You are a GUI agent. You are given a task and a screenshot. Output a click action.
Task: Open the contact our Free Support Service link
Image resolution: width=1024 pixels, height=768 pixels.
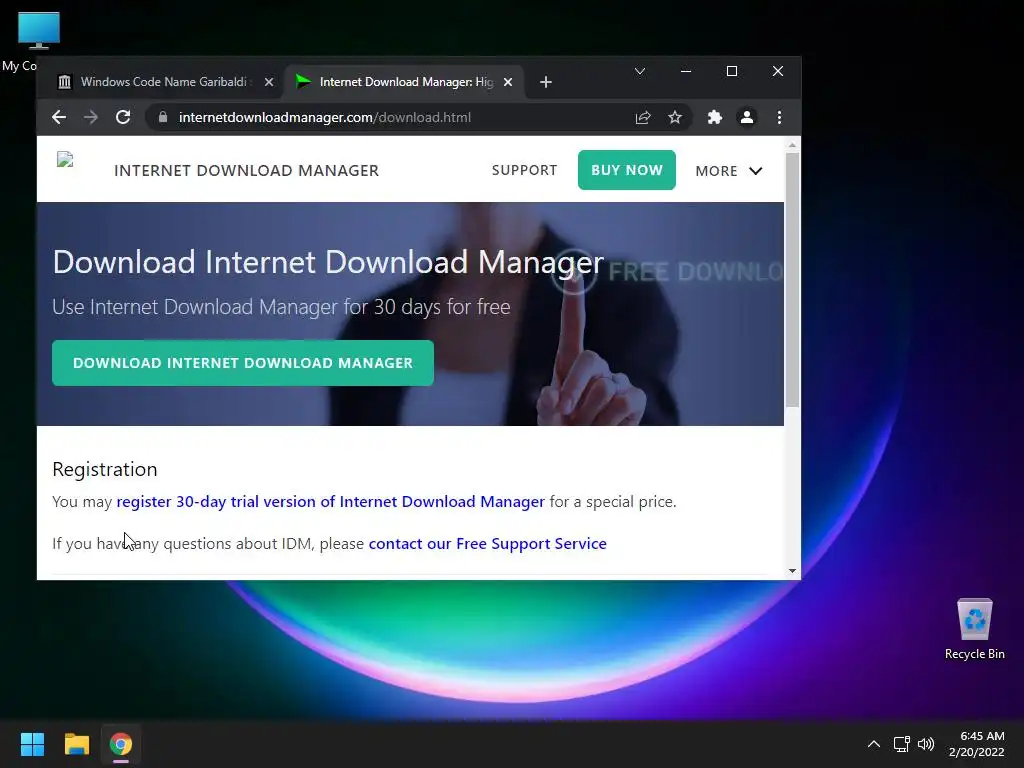(487, 543)
